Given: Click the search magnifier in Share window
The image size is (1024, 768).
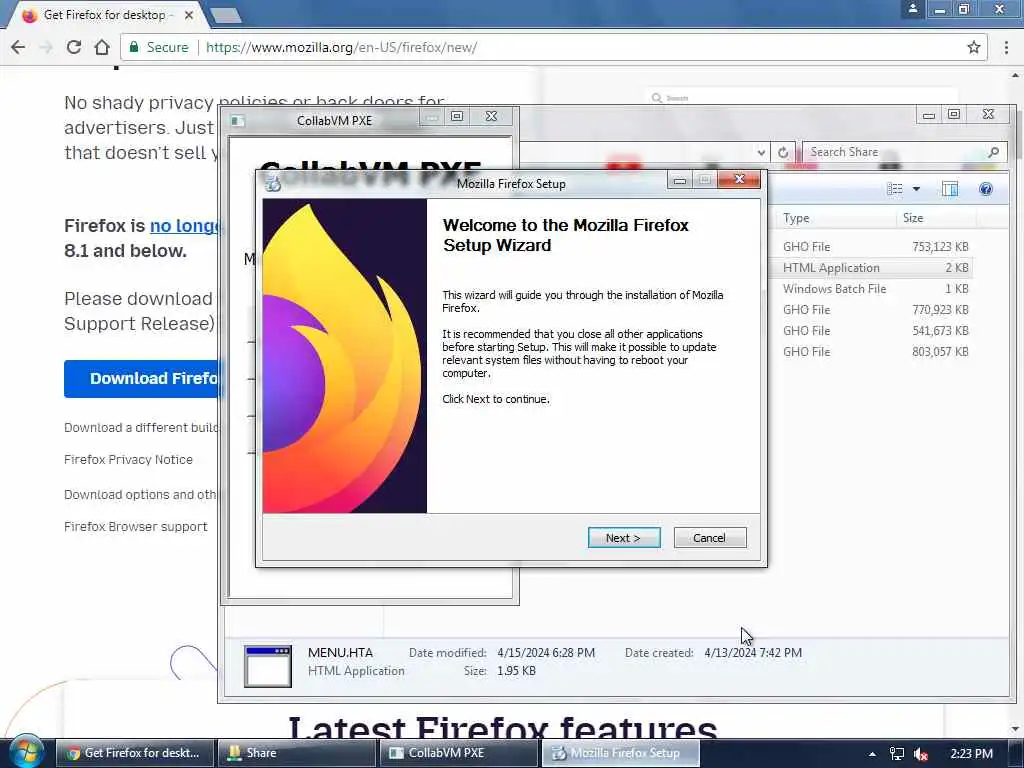Looking at the screenshot, I should coord(993,152).
